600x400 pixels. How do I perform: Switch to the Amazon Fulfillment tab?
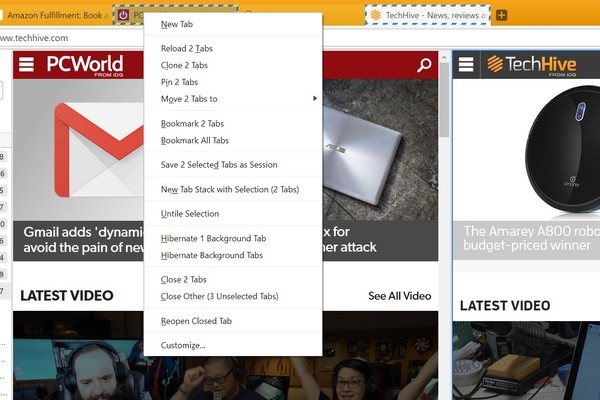(x=55, y=15)
